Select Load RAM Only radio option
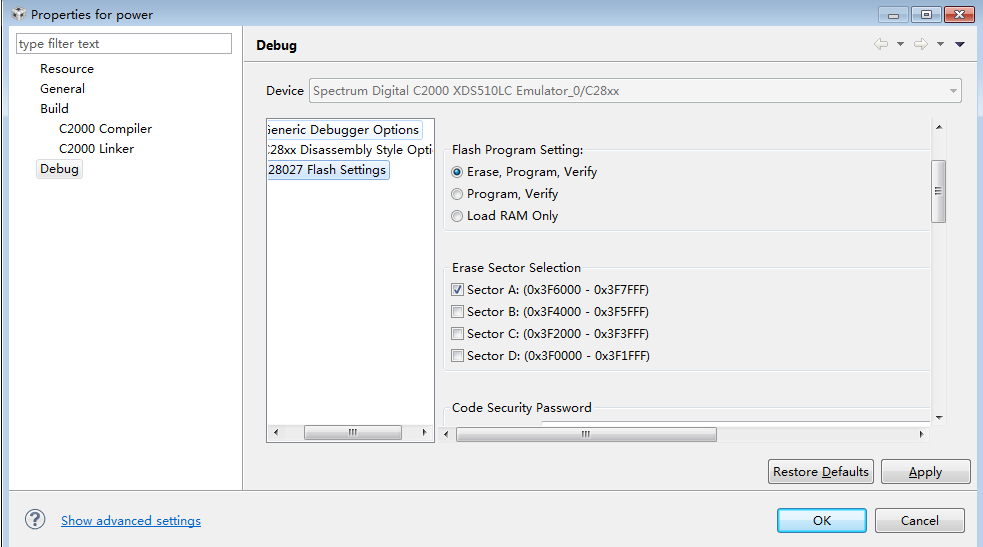The image size is (983, 547). click(x=457, y=216)
